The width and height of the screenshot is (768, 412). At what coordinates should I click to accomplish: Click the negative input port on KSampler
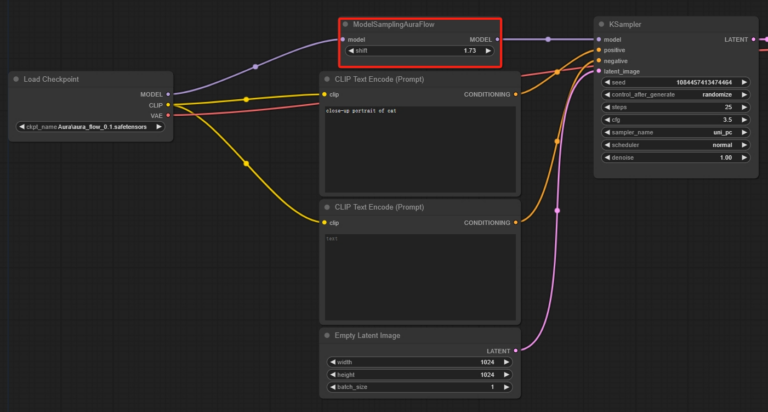click(598, 60)
